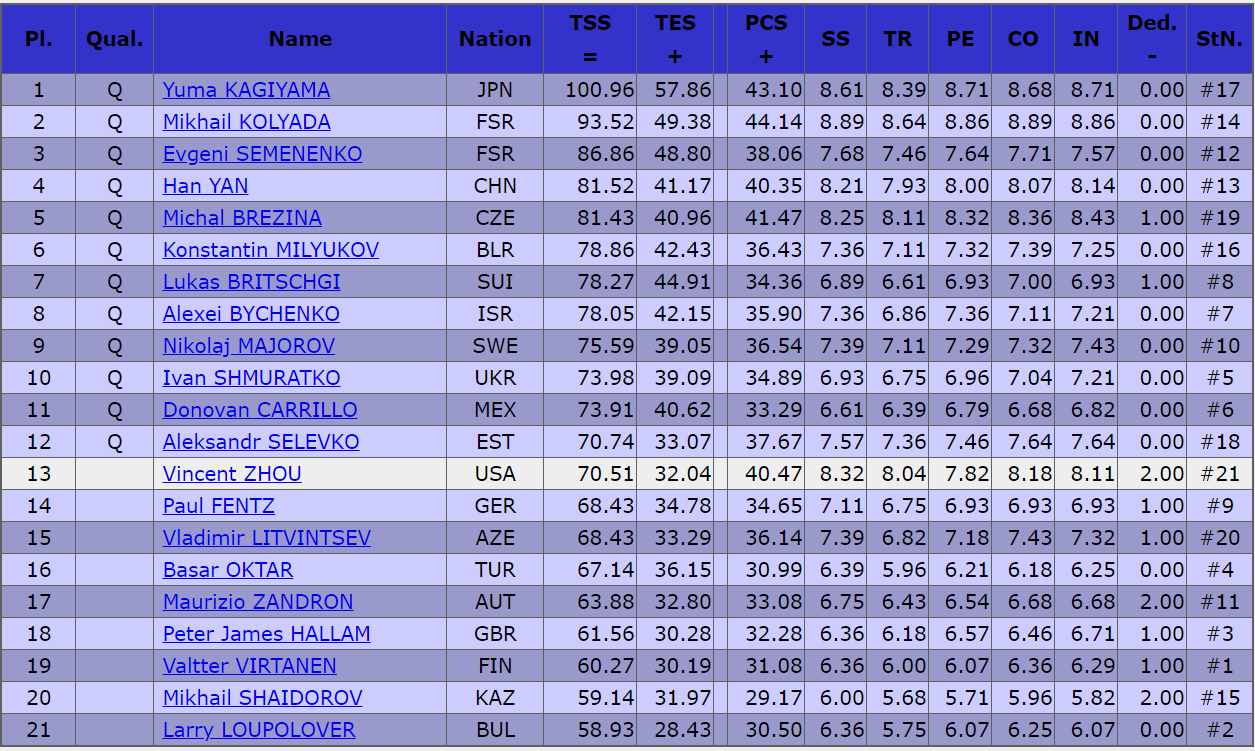Click the Alexei BYCHENKO link
This screenshot has width=1255, height=751.
click(251, 314)
